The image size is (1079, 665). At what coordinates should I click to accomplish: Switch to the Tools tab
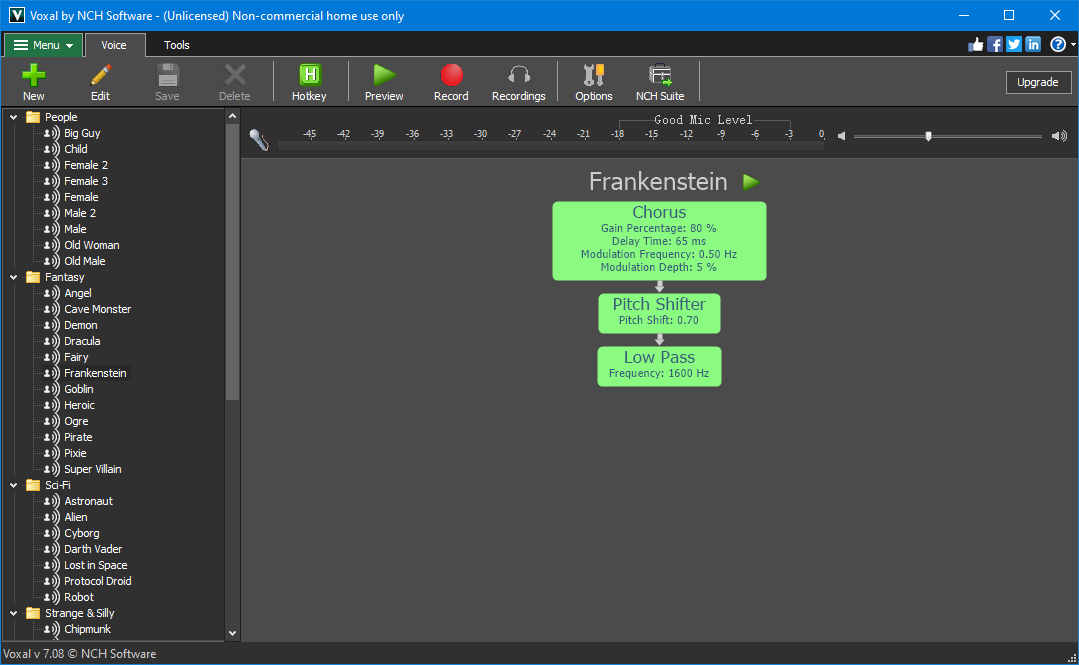176,45
